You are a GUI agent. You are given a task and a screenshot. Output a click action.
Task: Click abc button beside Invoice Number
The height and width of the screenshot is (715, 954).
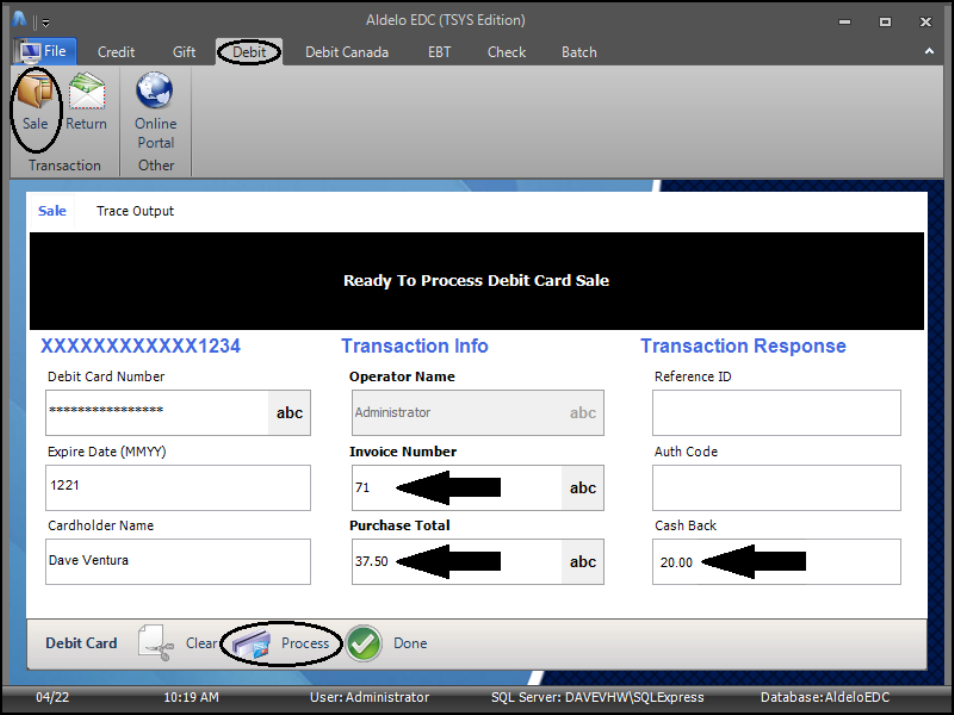coord(583,487)
